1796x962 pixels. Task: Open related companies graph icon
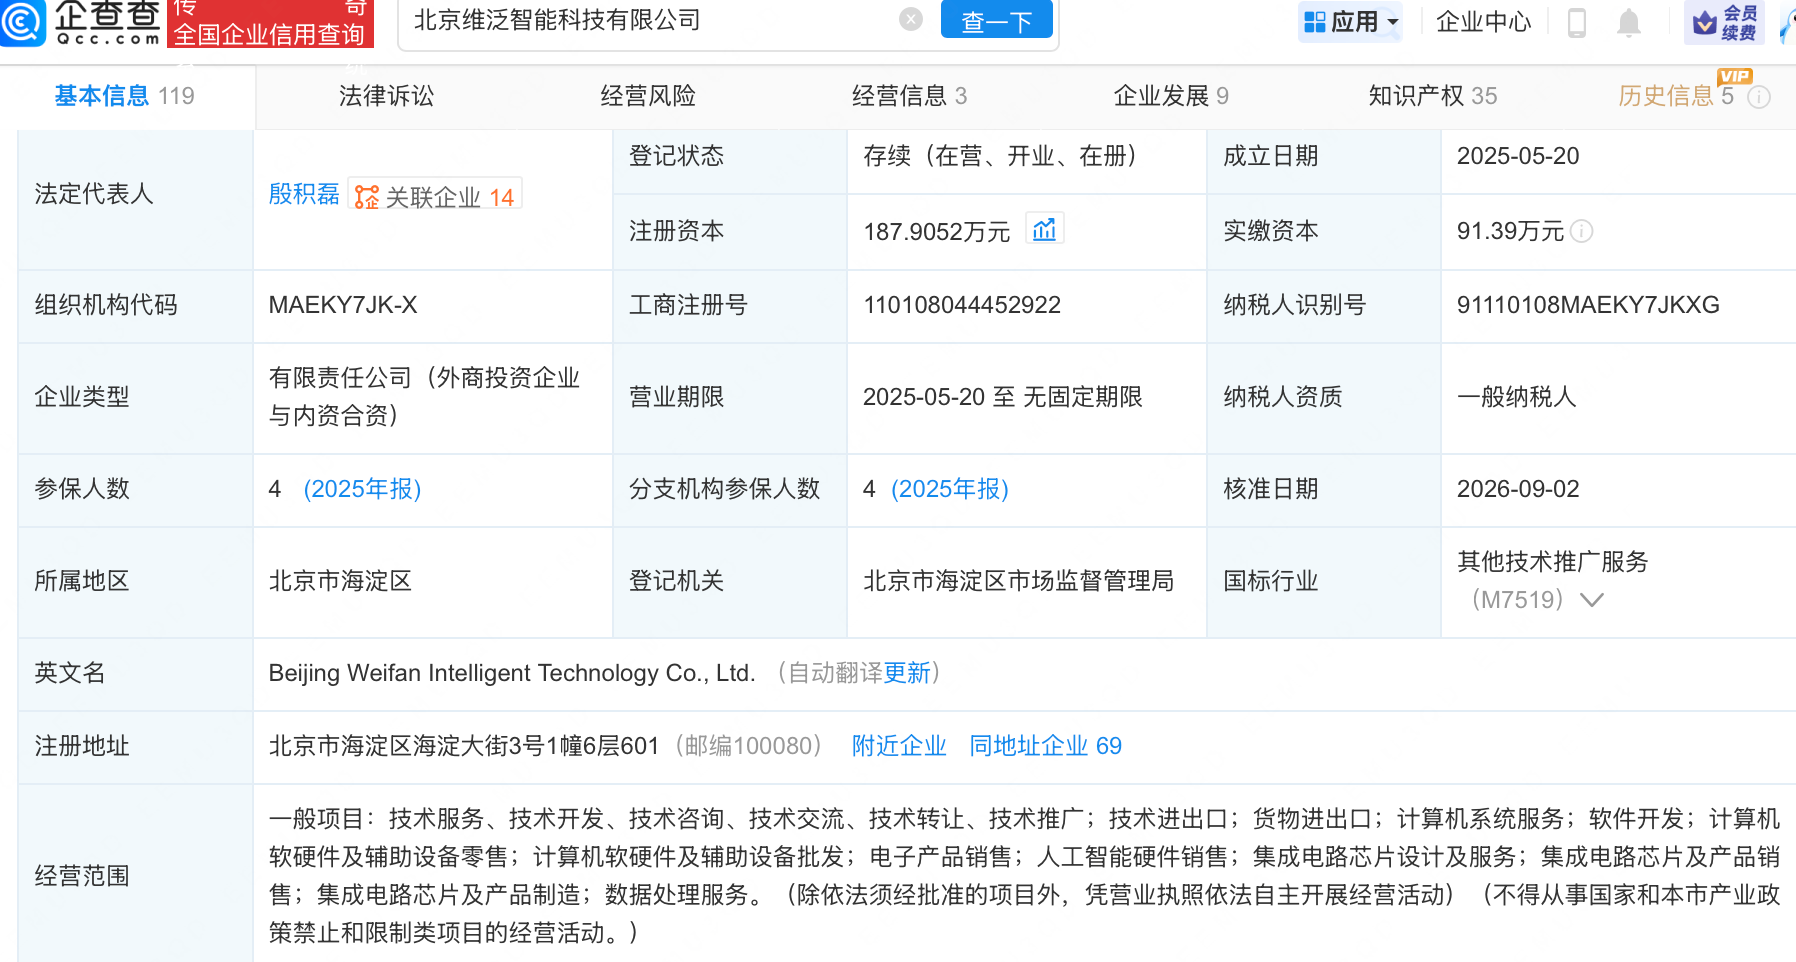[x=367, y=197]
